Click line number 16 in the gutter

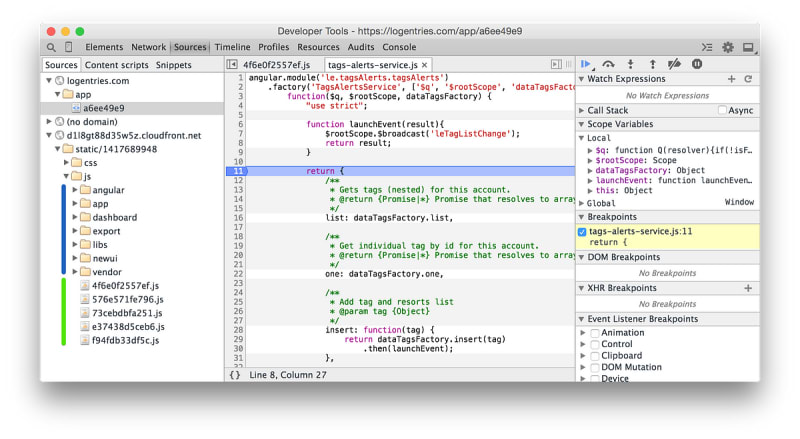239,218
